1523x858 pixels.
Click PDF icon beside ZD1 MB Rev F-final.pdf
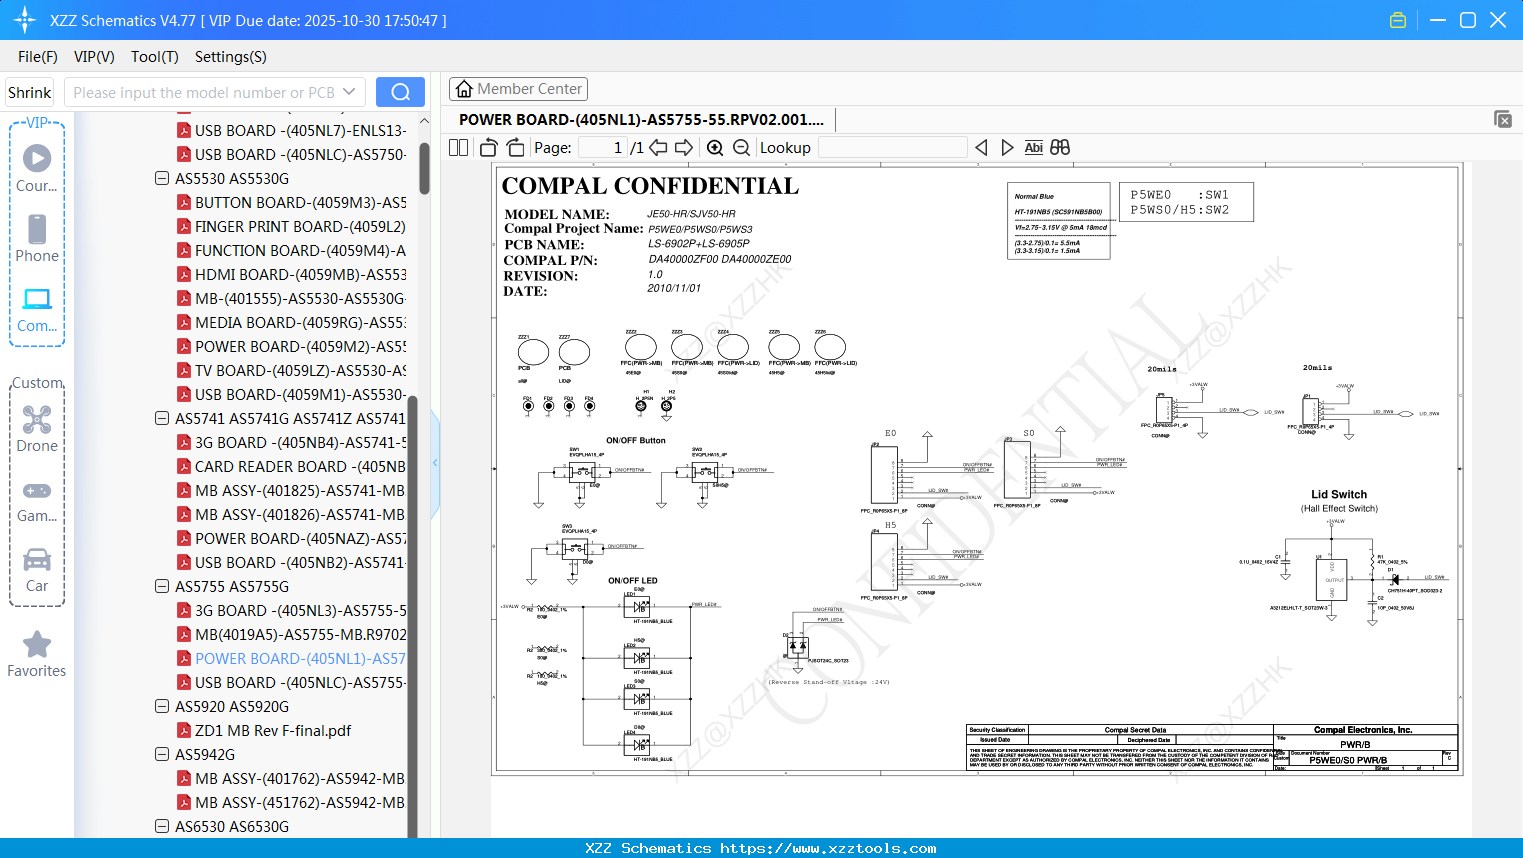[184, 730]
